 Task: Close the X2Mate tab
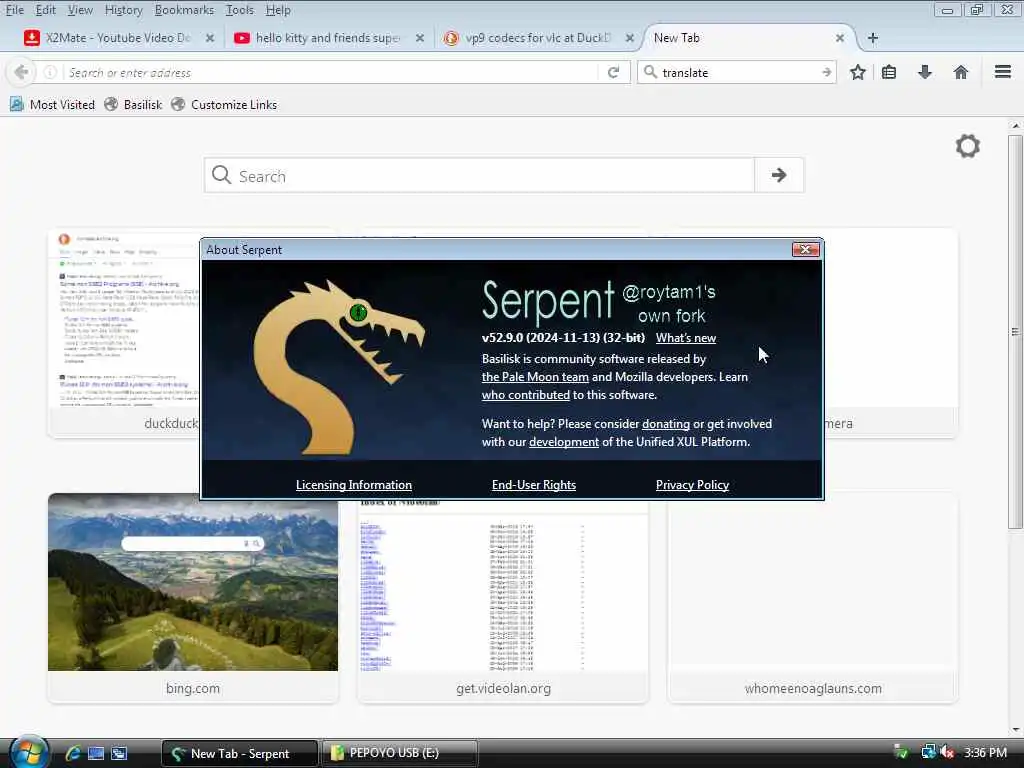(210, 38)
